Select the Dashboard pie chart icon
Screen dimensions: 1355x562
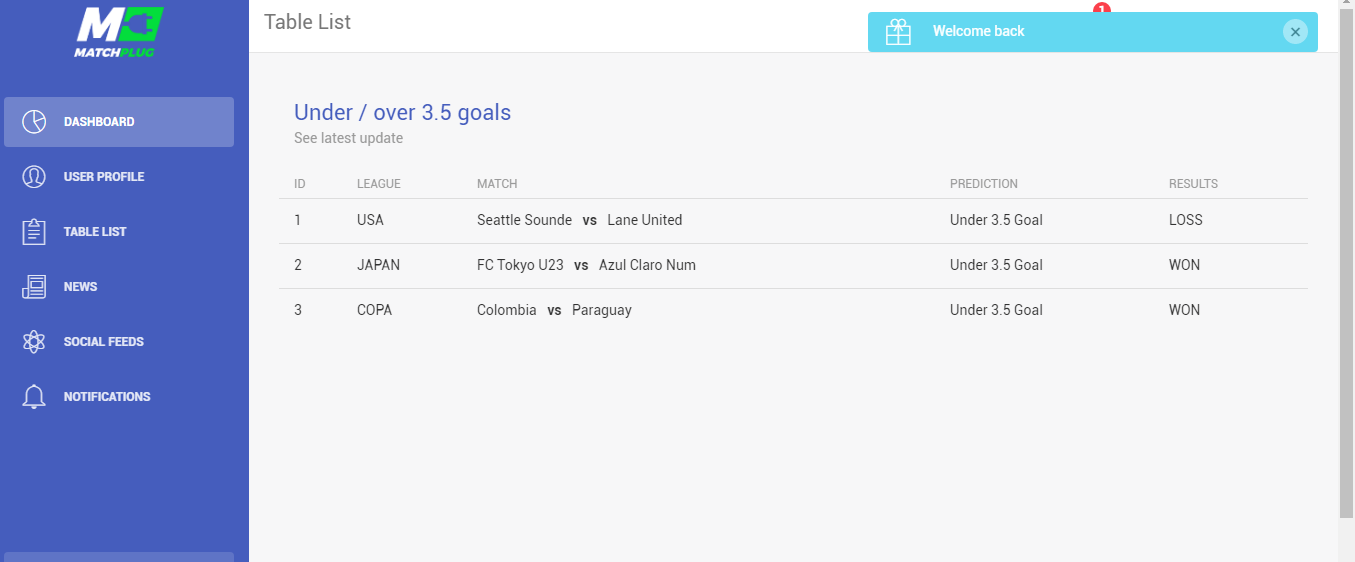coord(34,122)
